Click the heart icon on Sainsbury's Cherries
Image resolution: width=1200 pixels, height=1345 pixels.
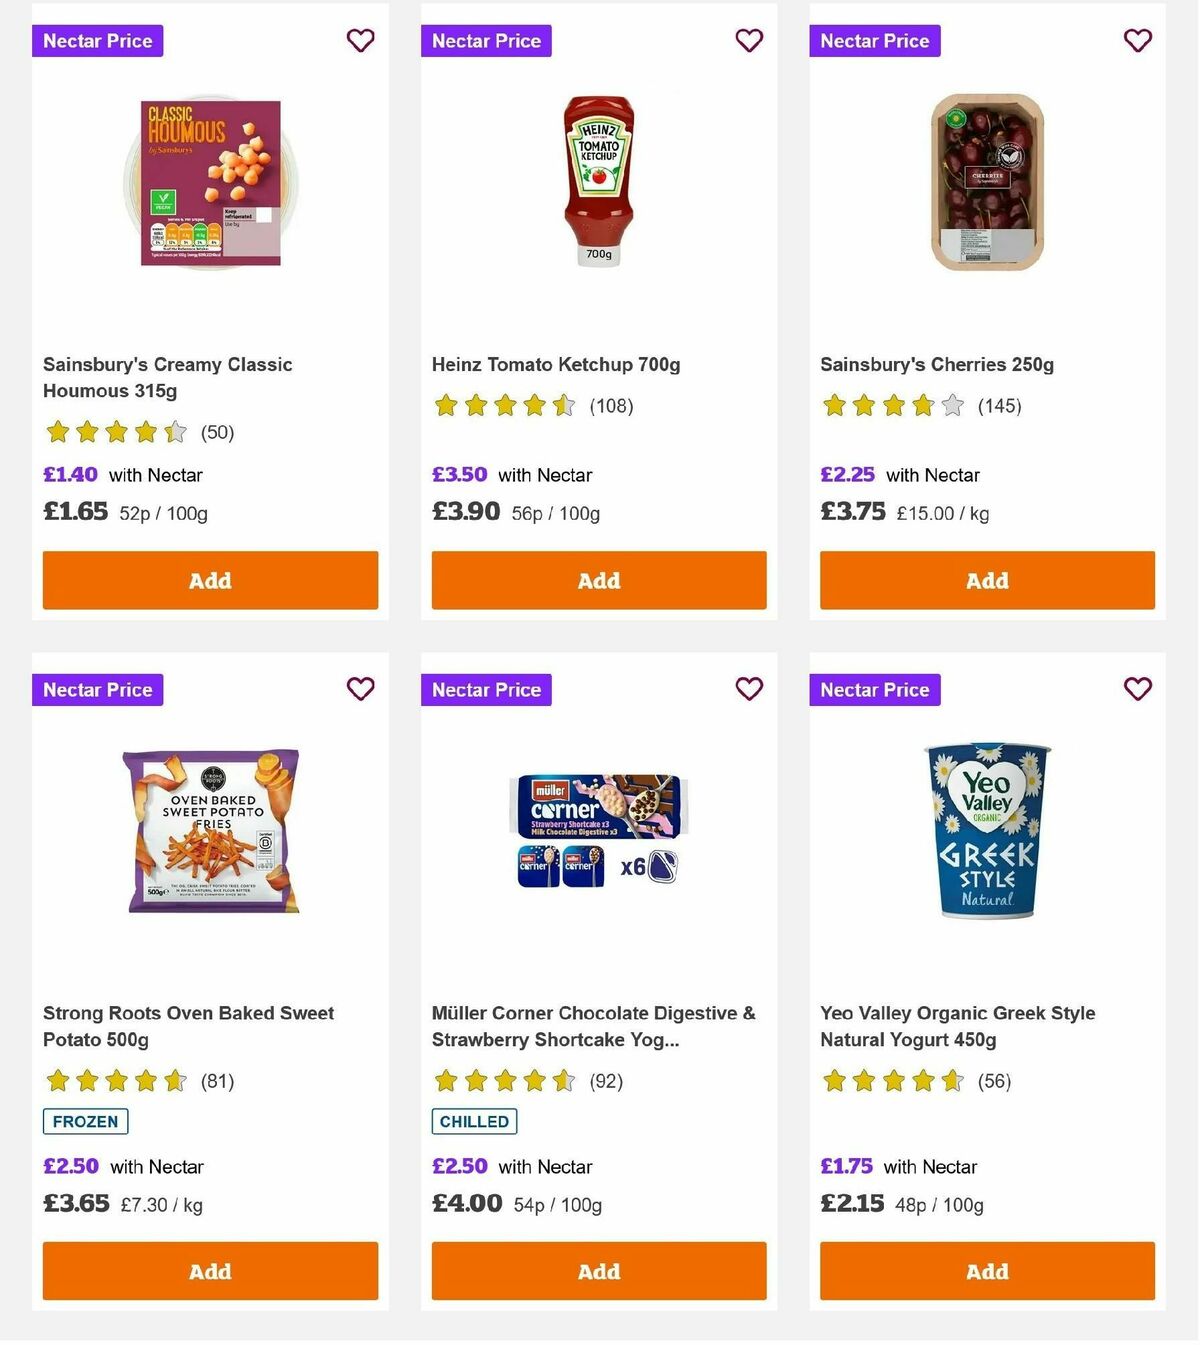coord(1137,41)
